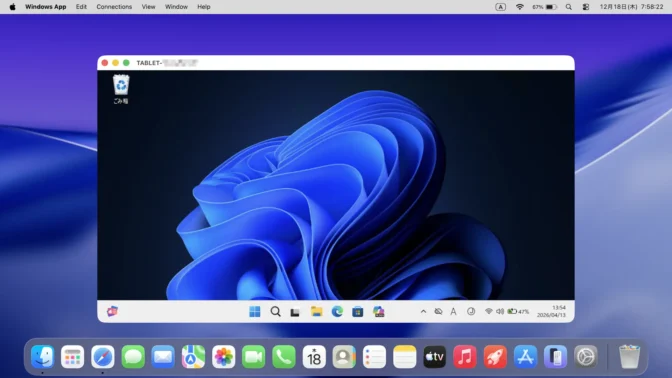The height and width of the screenshot is (378, 672).
Task: Open Phone app from the Dock
Action: pos(284,357)
